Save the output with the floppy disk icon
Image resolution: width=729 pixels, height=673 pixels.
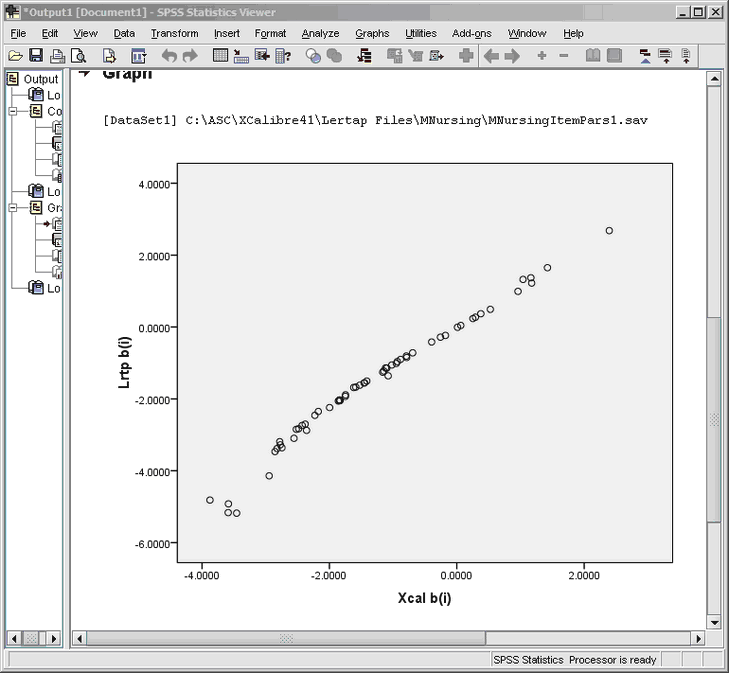(36, 56)
